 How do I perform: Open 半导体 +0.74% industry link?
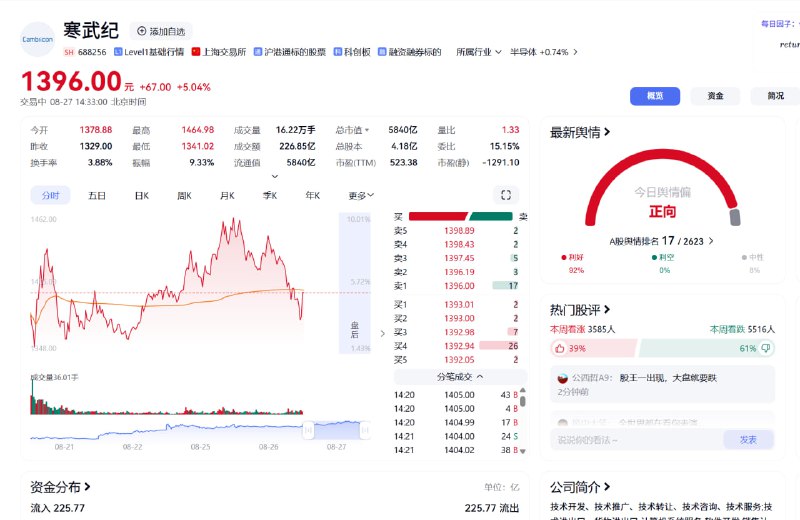tap(544, 52)
